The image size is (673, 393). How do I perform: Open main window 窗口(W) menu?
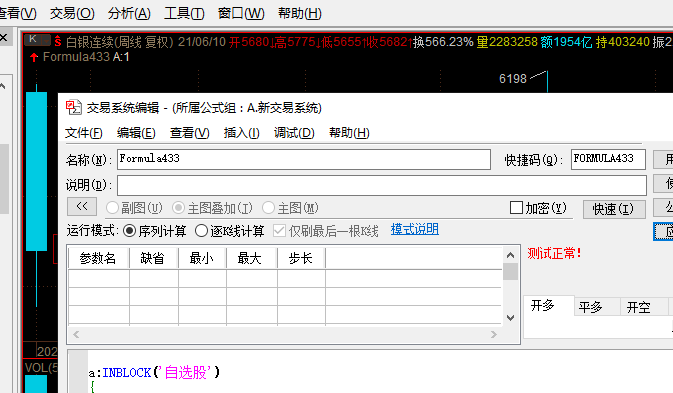coord(241,13)
